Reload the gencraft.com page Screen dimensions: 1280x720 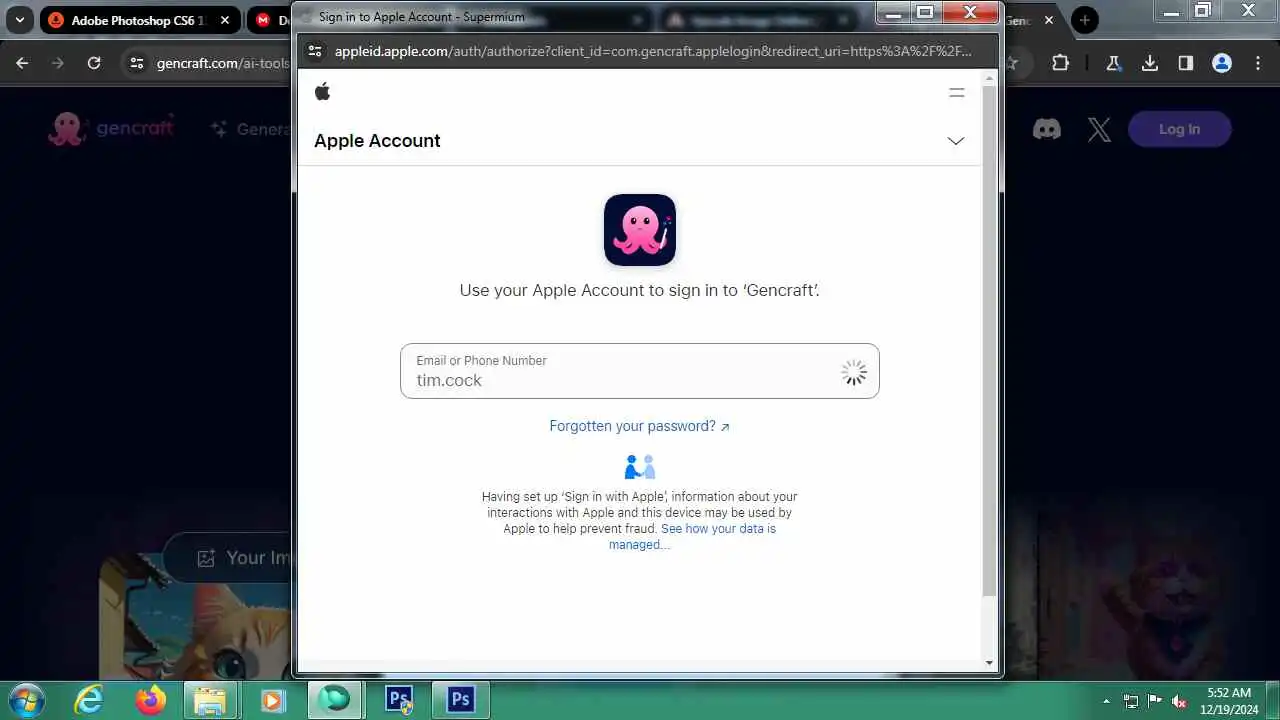pos(94,63)
